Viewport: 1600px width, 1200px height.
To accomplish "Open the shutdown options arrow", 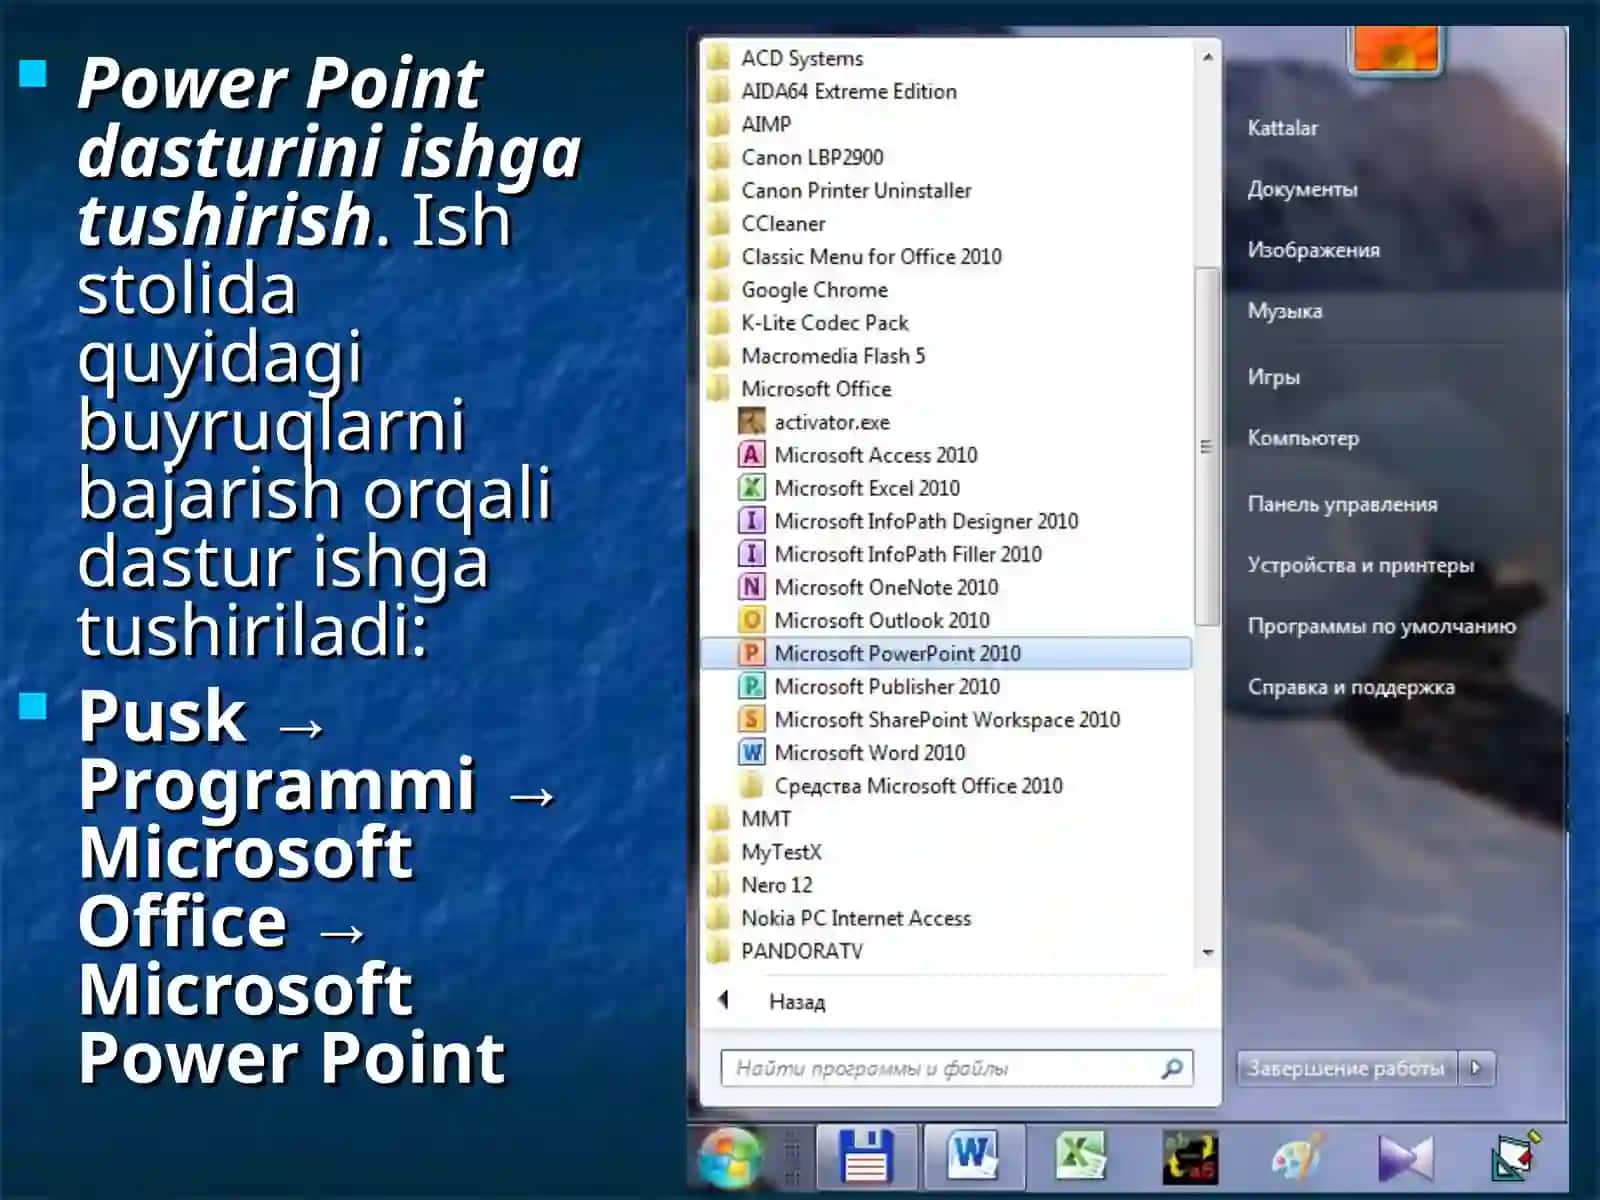I will point(1477,1068).
